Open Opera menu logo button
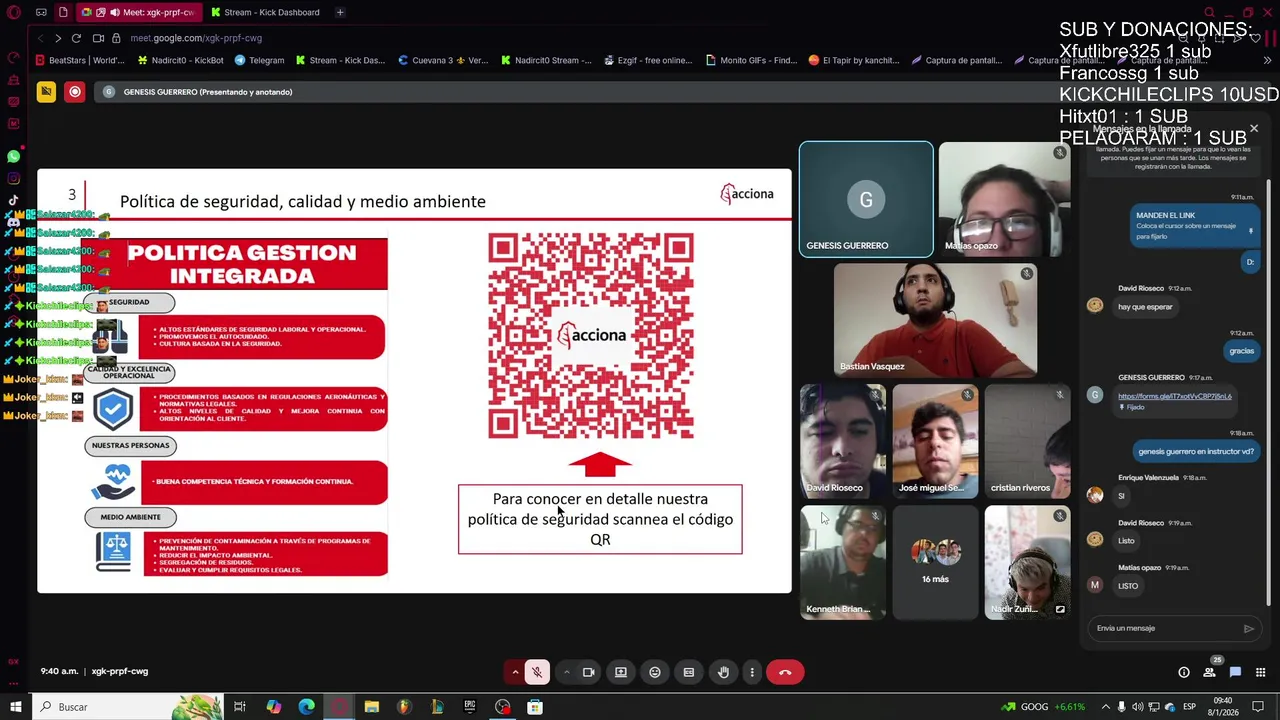 click(14, 12)
